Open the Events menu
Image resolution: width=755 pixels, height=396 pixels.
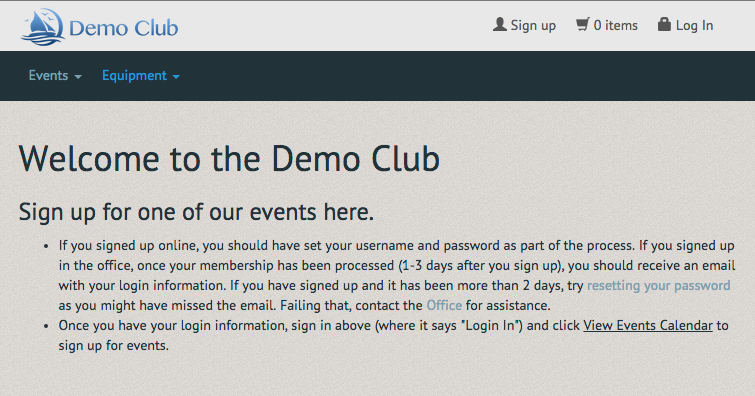click(x=48, y=76)
